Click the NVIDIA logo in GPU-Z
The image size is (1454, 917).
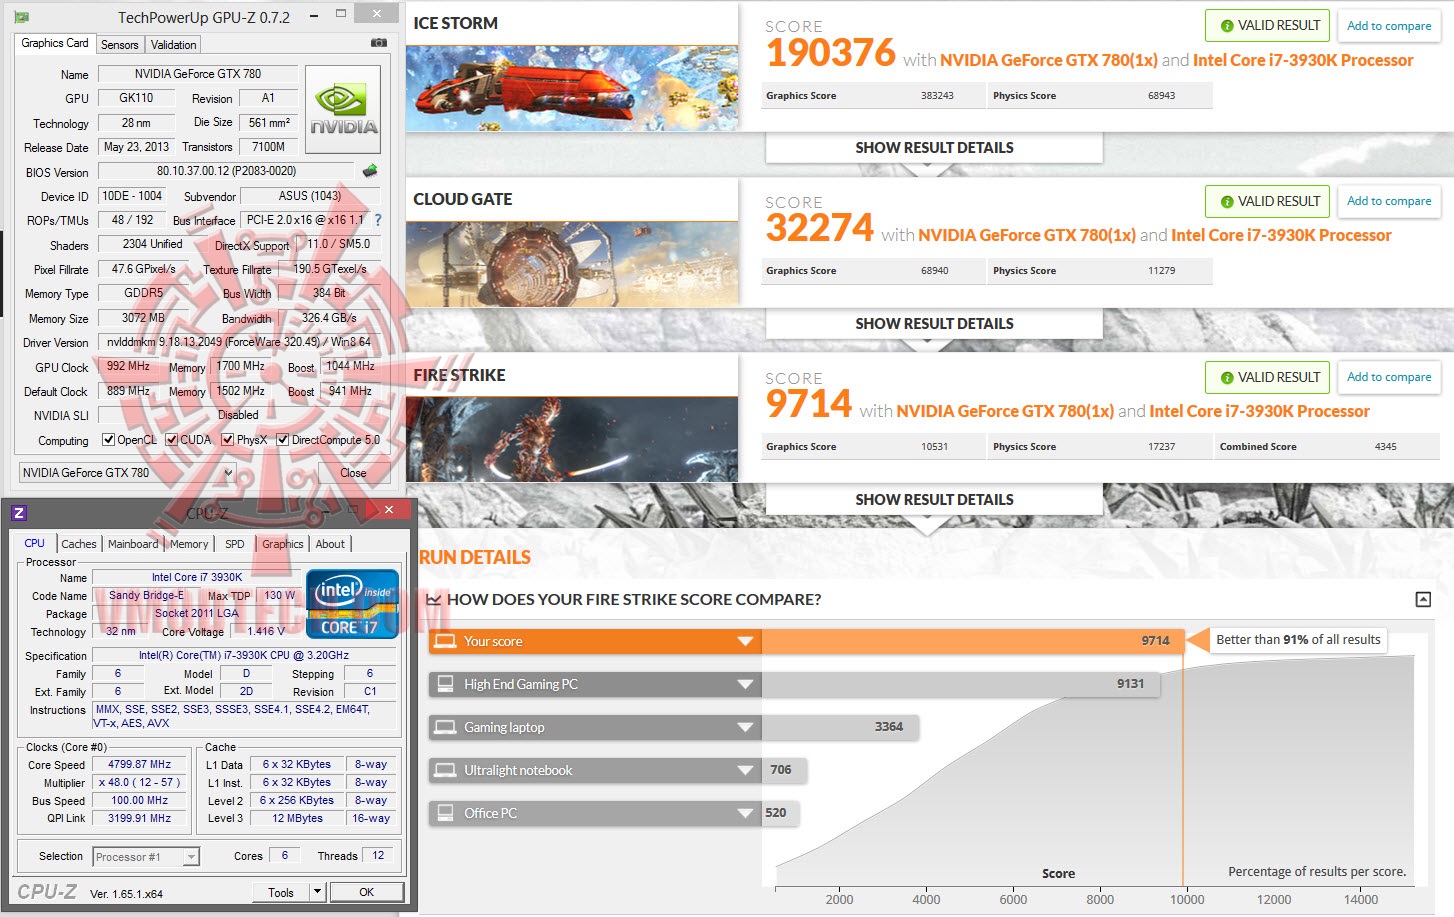(343, 109)
